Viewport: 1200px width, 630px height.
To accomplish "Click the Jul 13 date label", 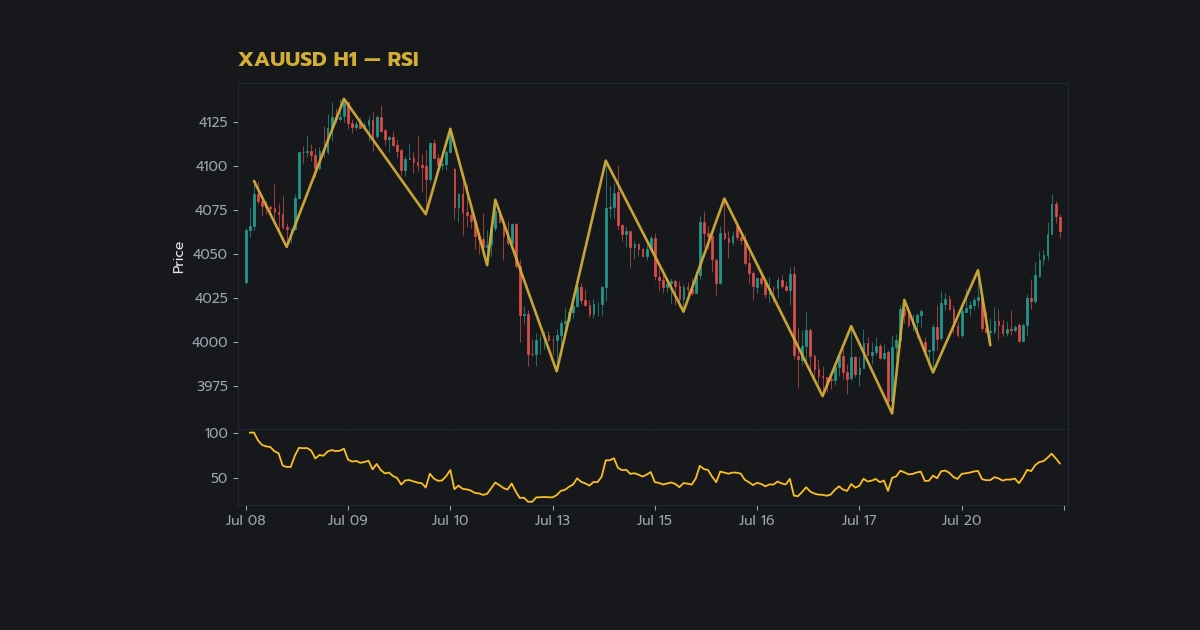I will (552, 521).
